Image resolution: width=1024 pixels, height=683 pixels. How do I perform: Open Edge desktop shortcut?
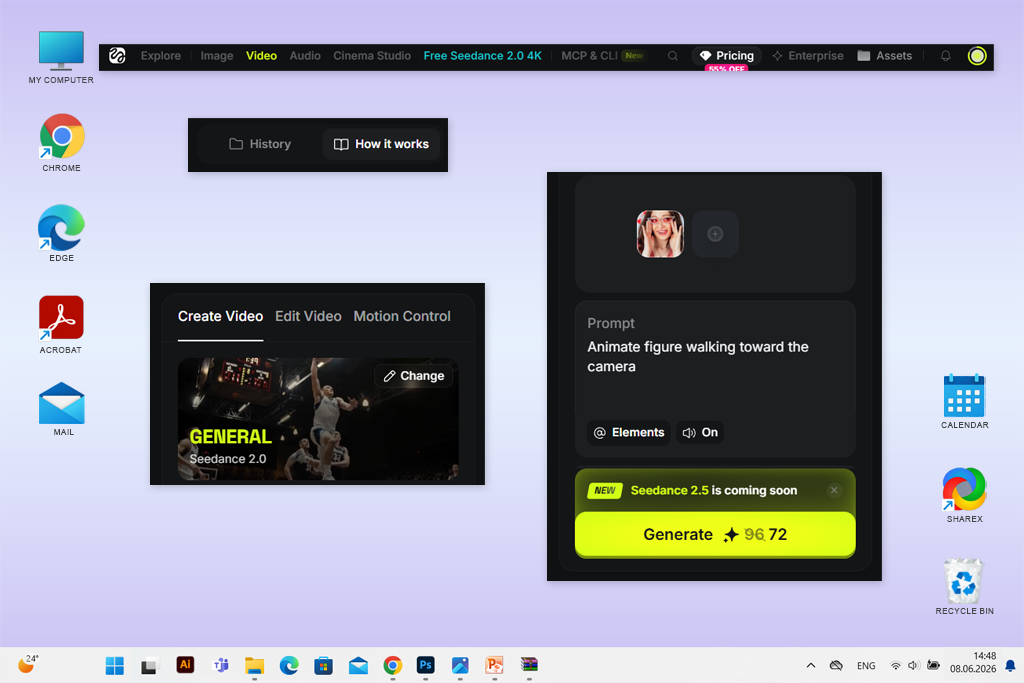(61, 233)
